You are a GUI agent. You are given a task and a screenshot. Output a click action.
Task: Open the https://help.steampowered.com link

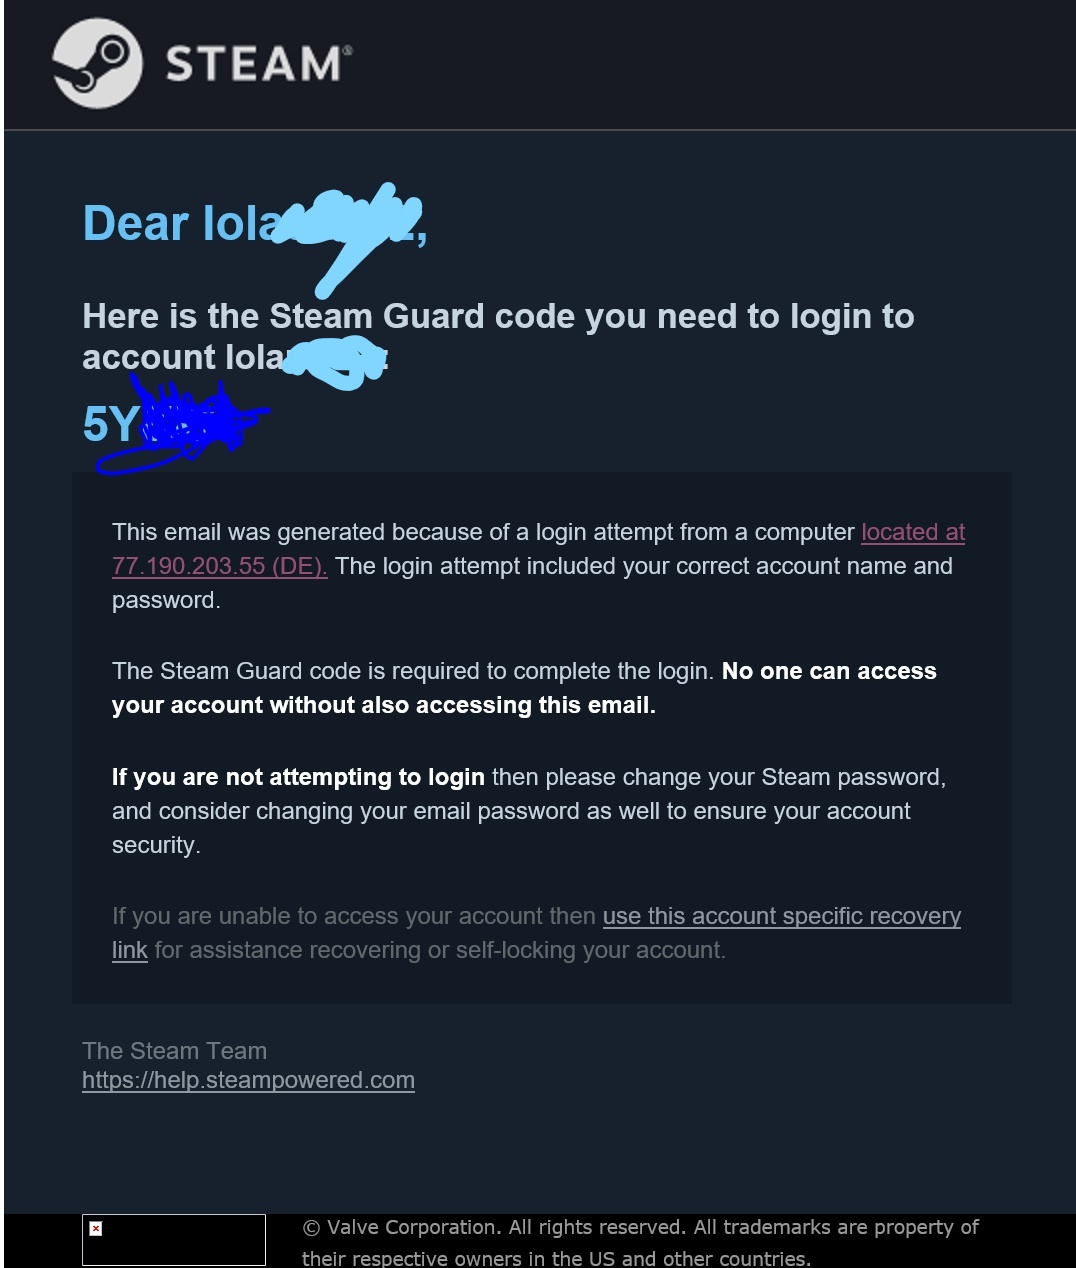point(248,1080)
